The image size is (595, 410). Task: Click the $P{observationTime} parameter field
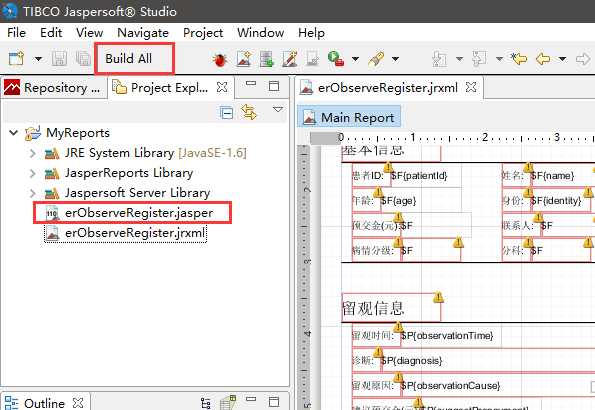coord(447,336)
